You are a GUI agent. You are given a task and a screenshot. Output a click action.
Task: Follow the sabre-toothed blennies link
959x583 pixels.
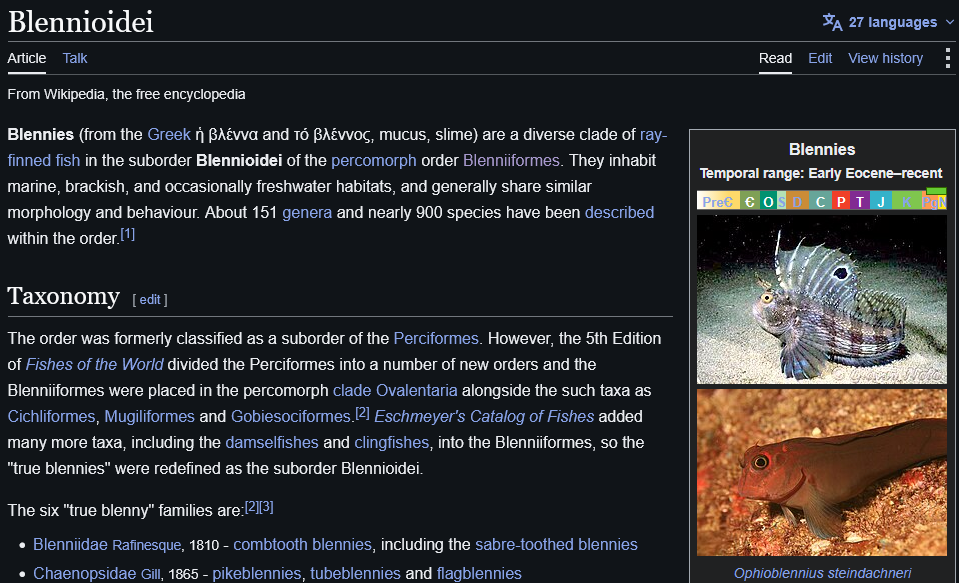[556, 544]
